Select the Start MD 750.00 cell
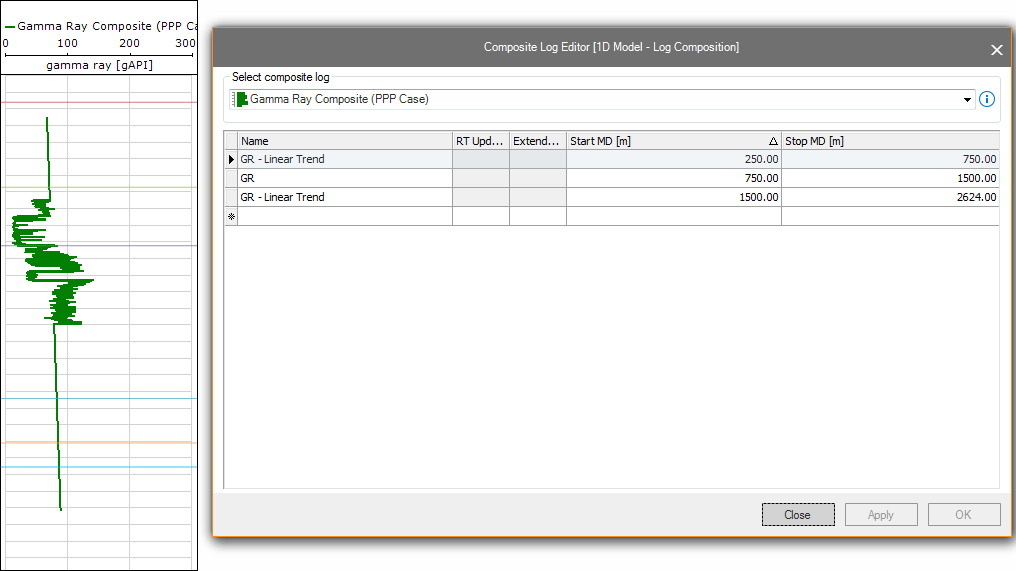 point(673,178)
